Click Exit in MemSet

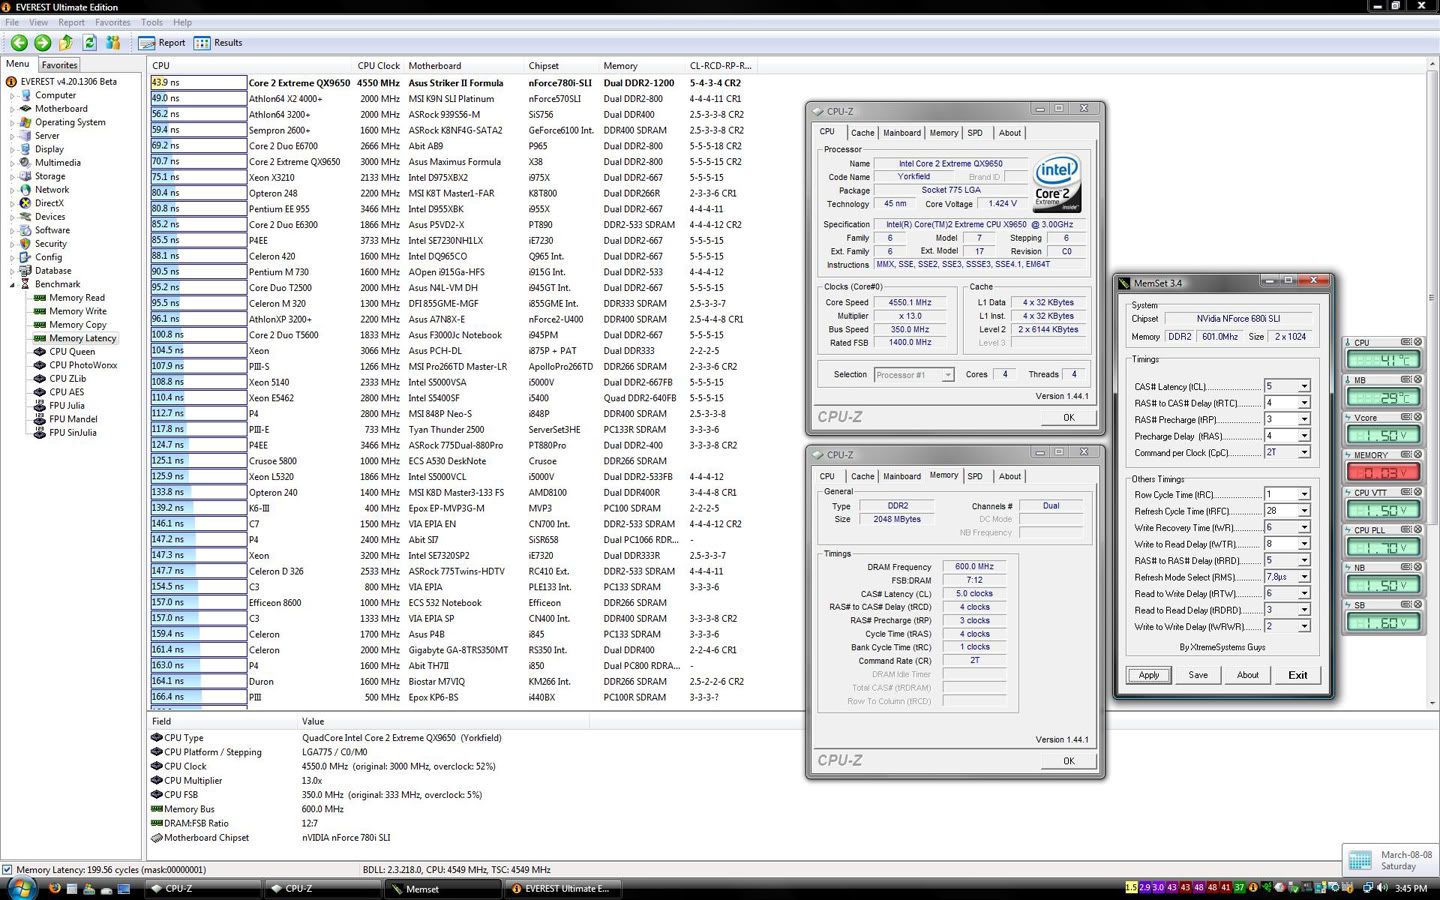click(x=1298, y=675)
